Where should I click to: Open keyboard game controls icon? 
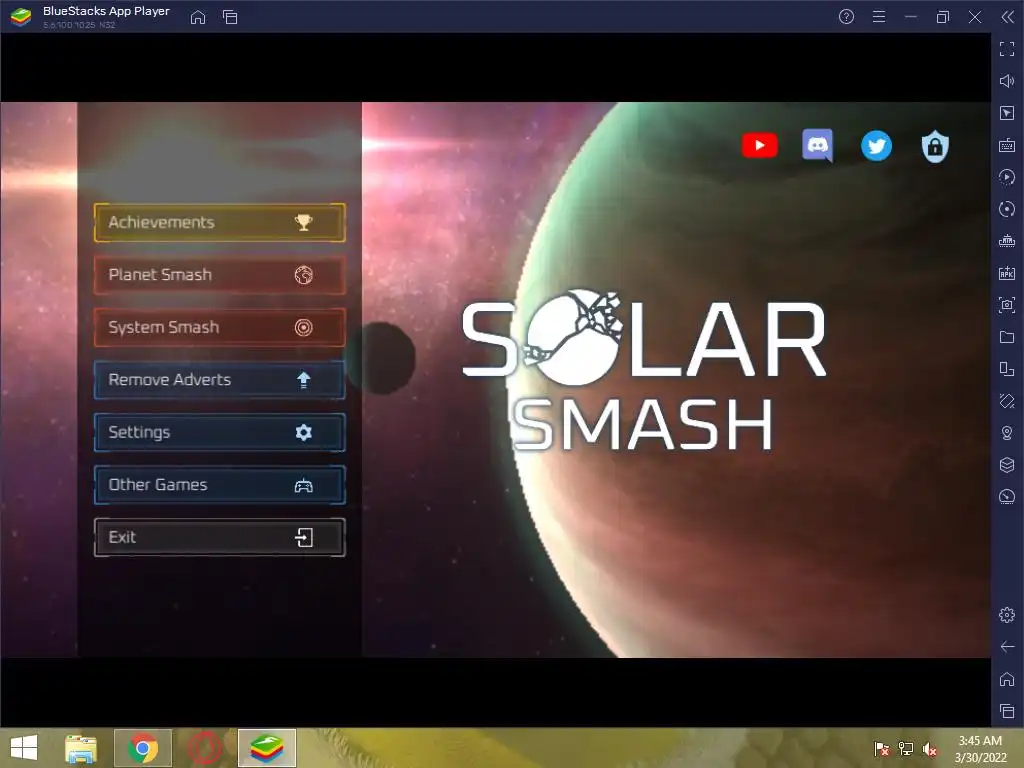1007,145
